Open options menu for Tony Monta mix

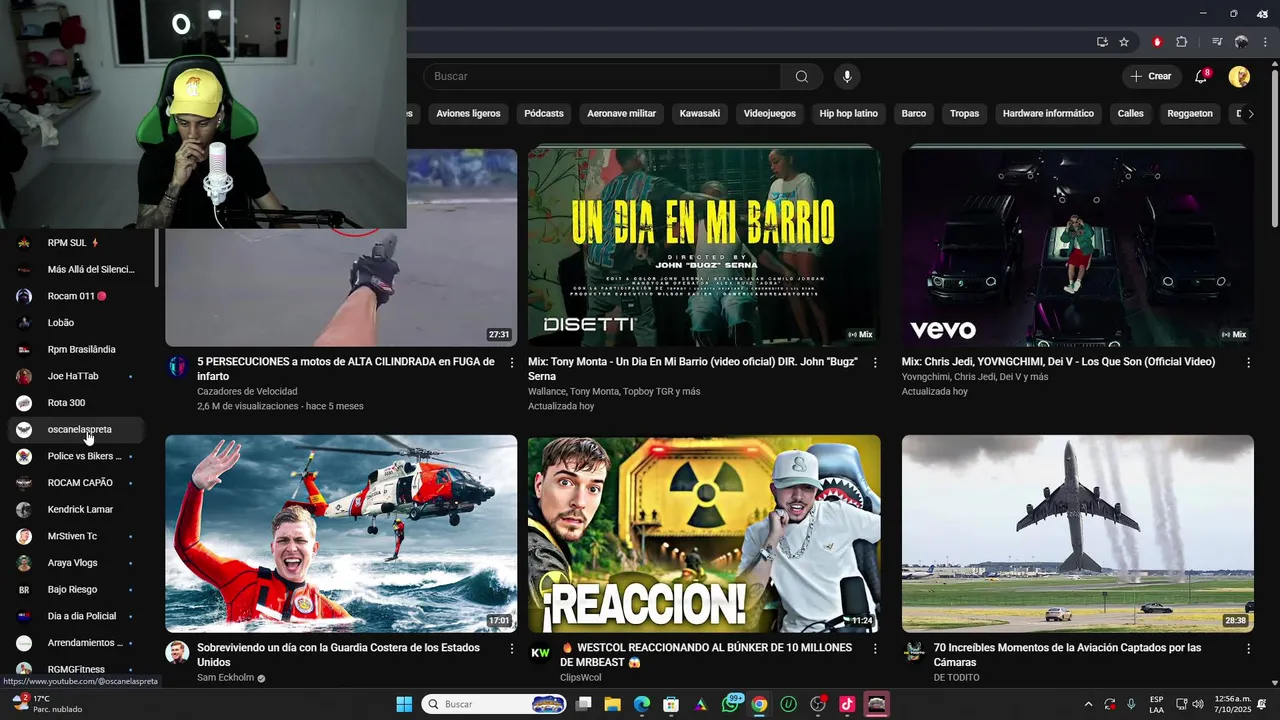click(x=875, y=363)
